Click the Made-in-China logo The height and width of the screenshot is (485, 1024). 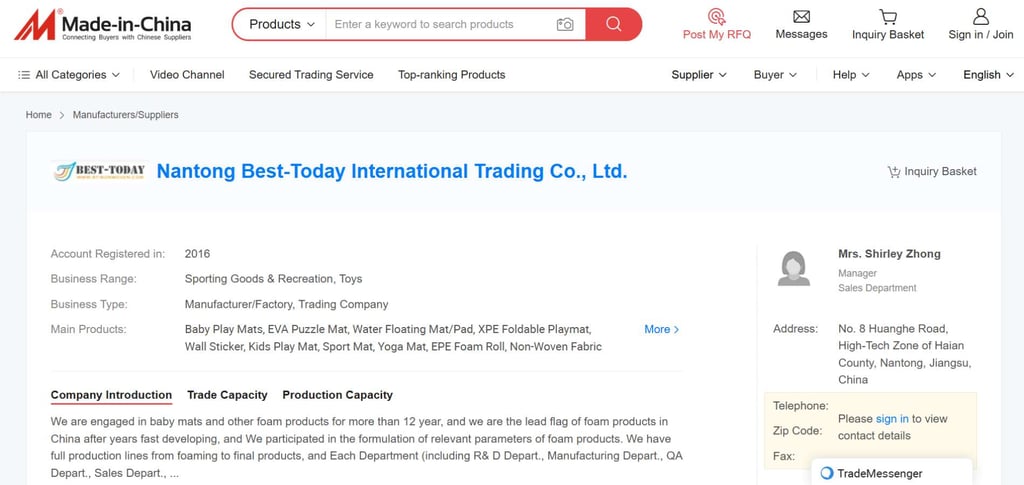(x=103, y=25)
